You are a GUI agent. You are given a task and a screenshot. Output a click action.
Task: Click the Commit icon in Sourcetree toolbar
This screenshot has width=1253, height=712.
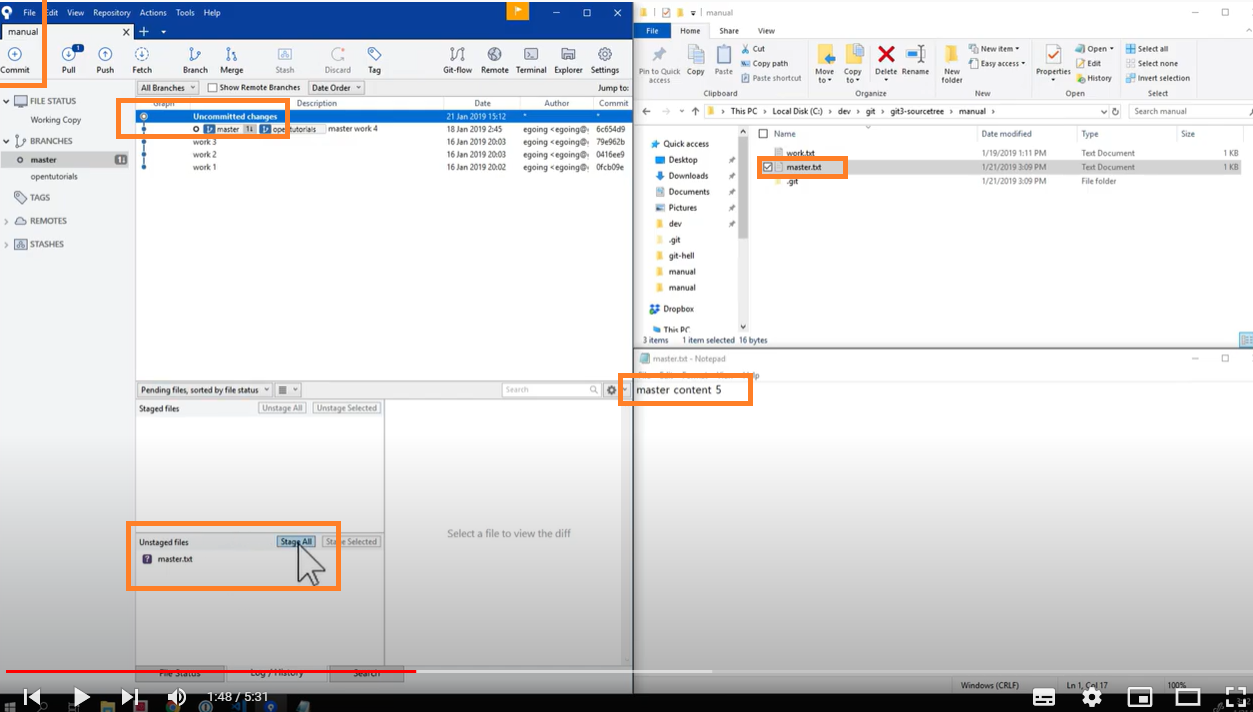[x=14, y=54]
